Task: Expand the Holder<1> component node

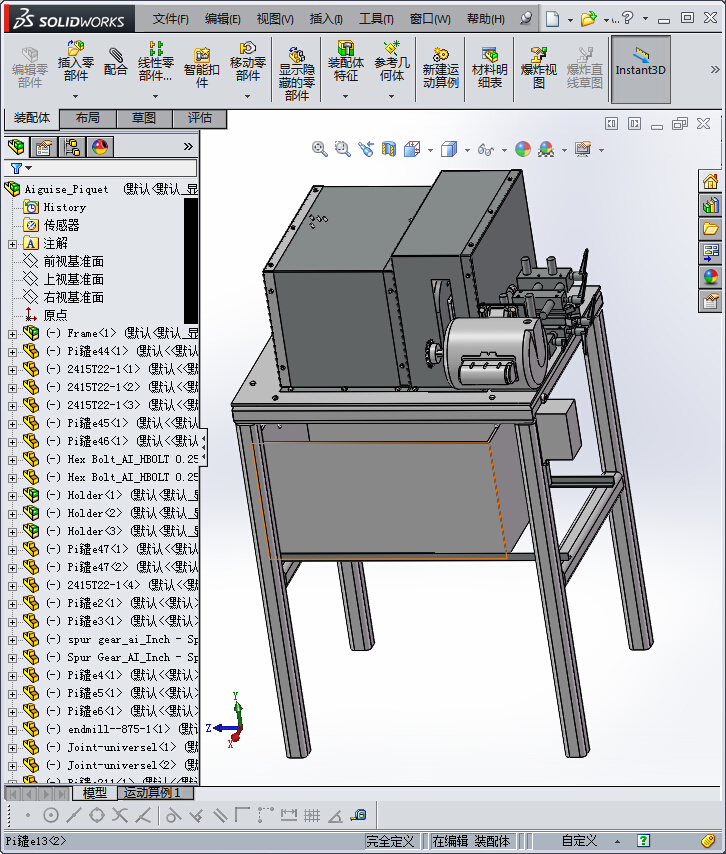Action: coord(13,496)
